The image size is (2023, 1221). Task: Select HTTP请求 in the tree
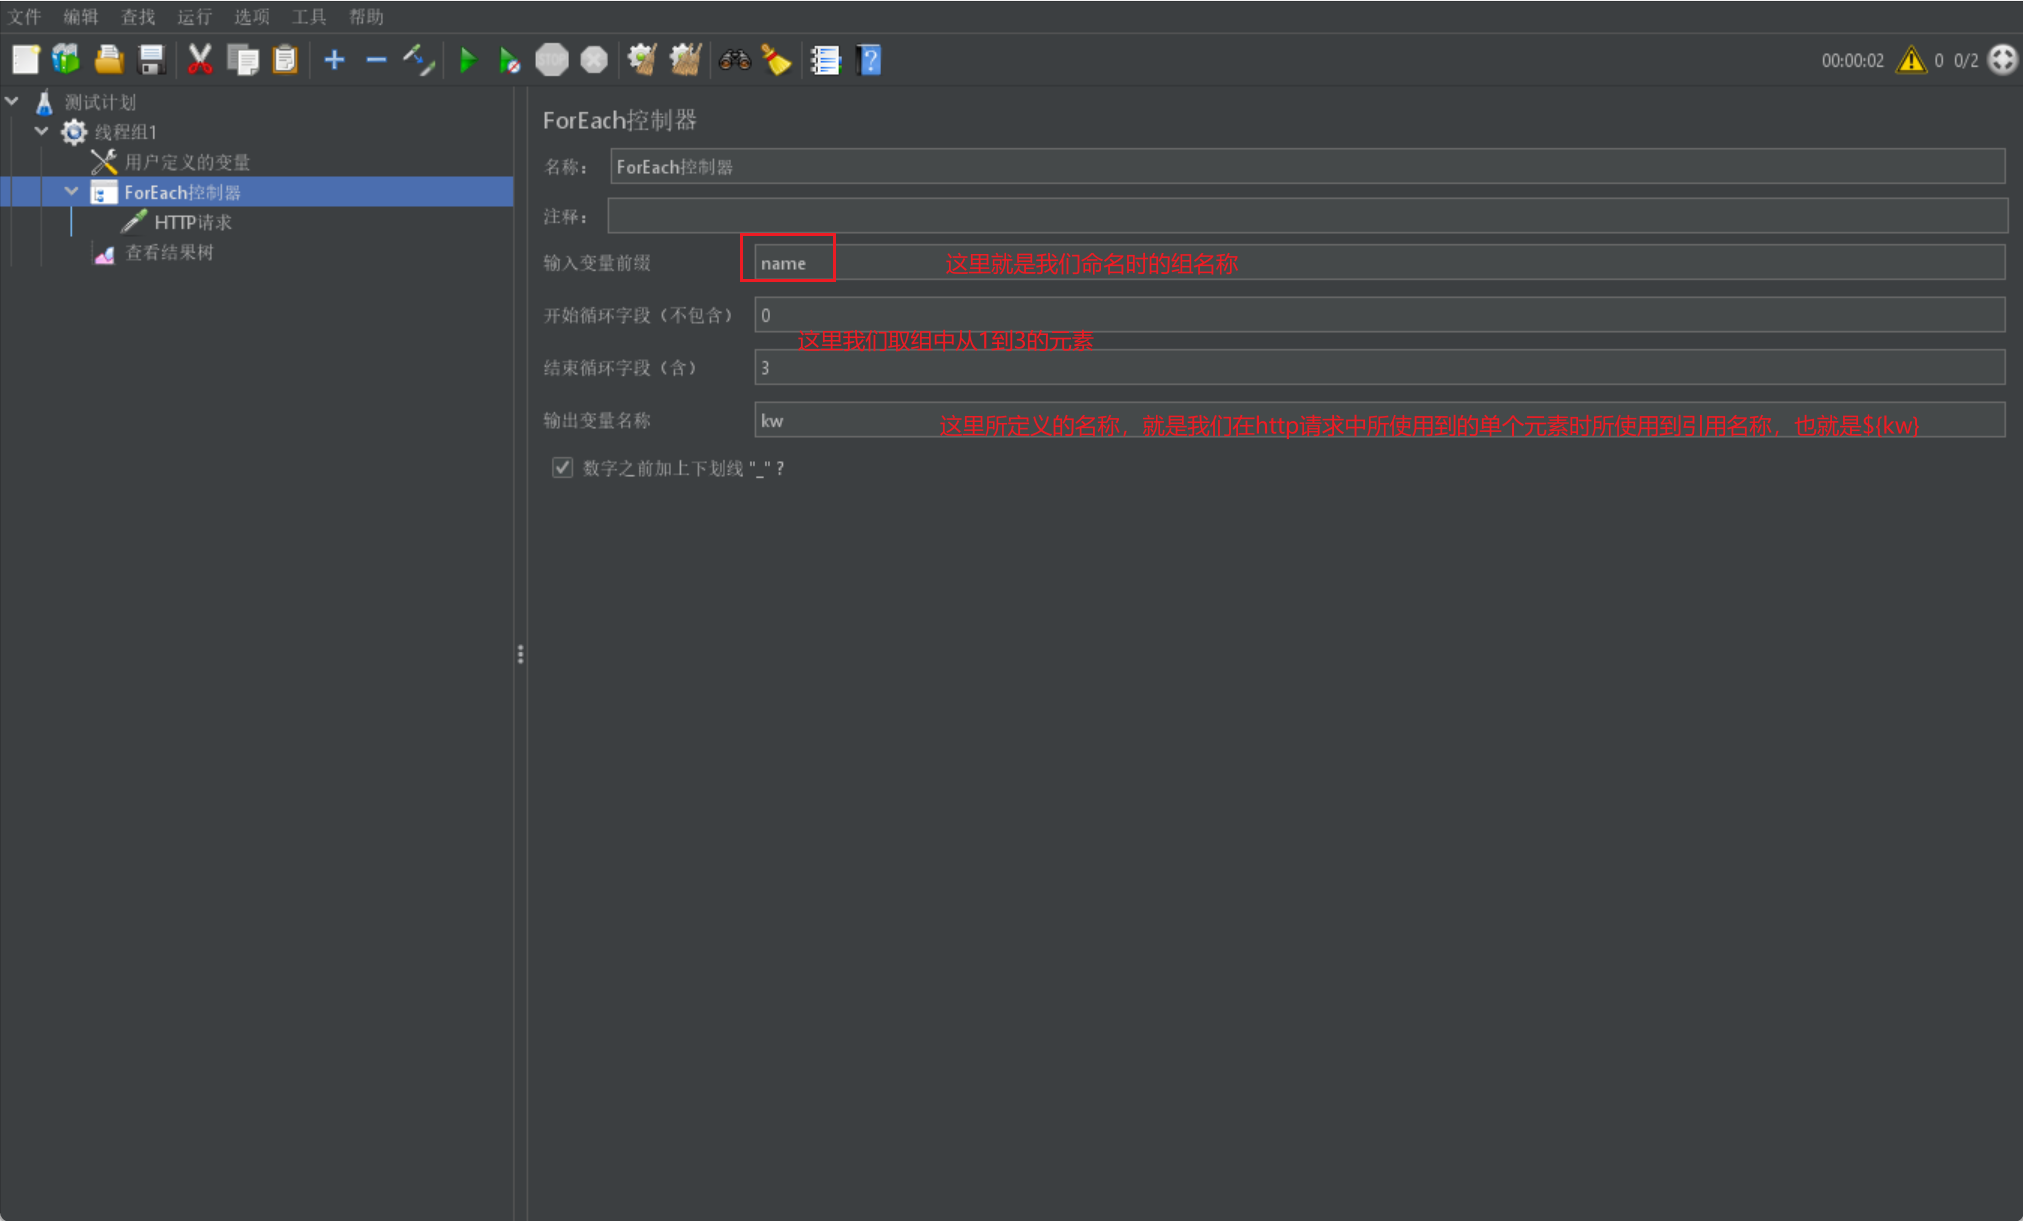pyautogui.click(x=192, y=222)
